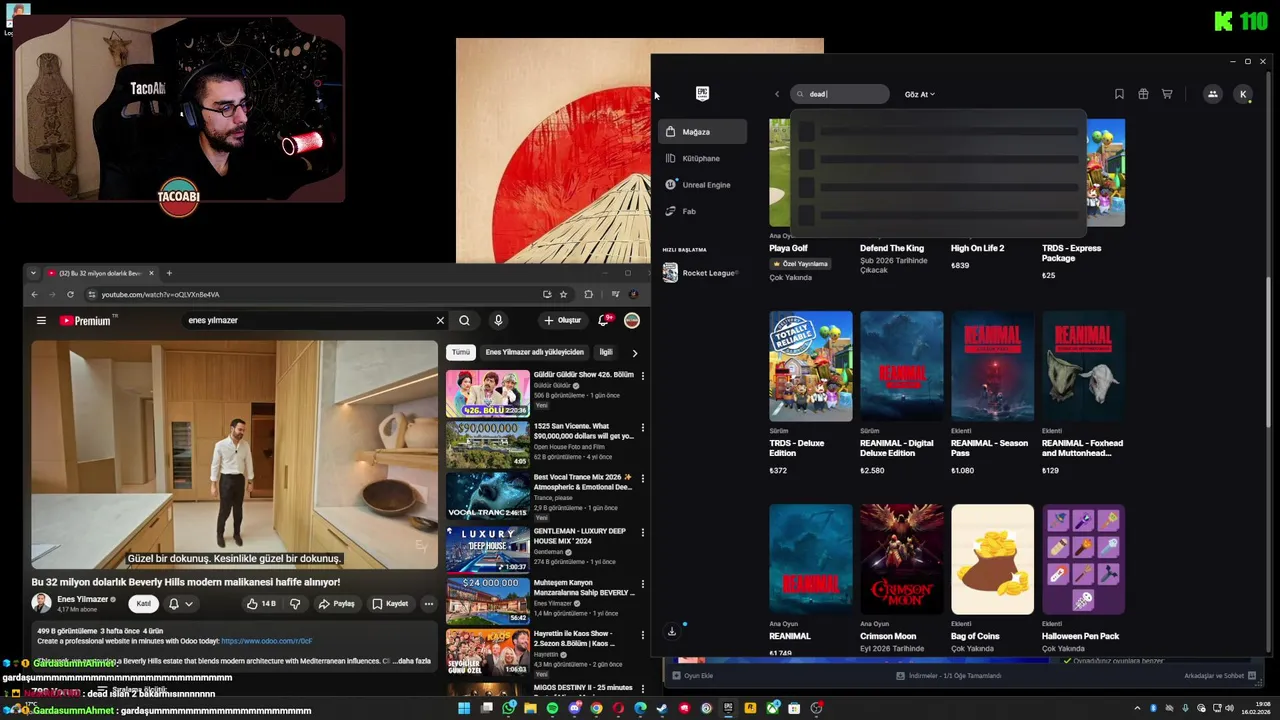Focus the Epic store search field
Image resolution: width=1280 pixels, height=720 pixels.
[839, 94]
